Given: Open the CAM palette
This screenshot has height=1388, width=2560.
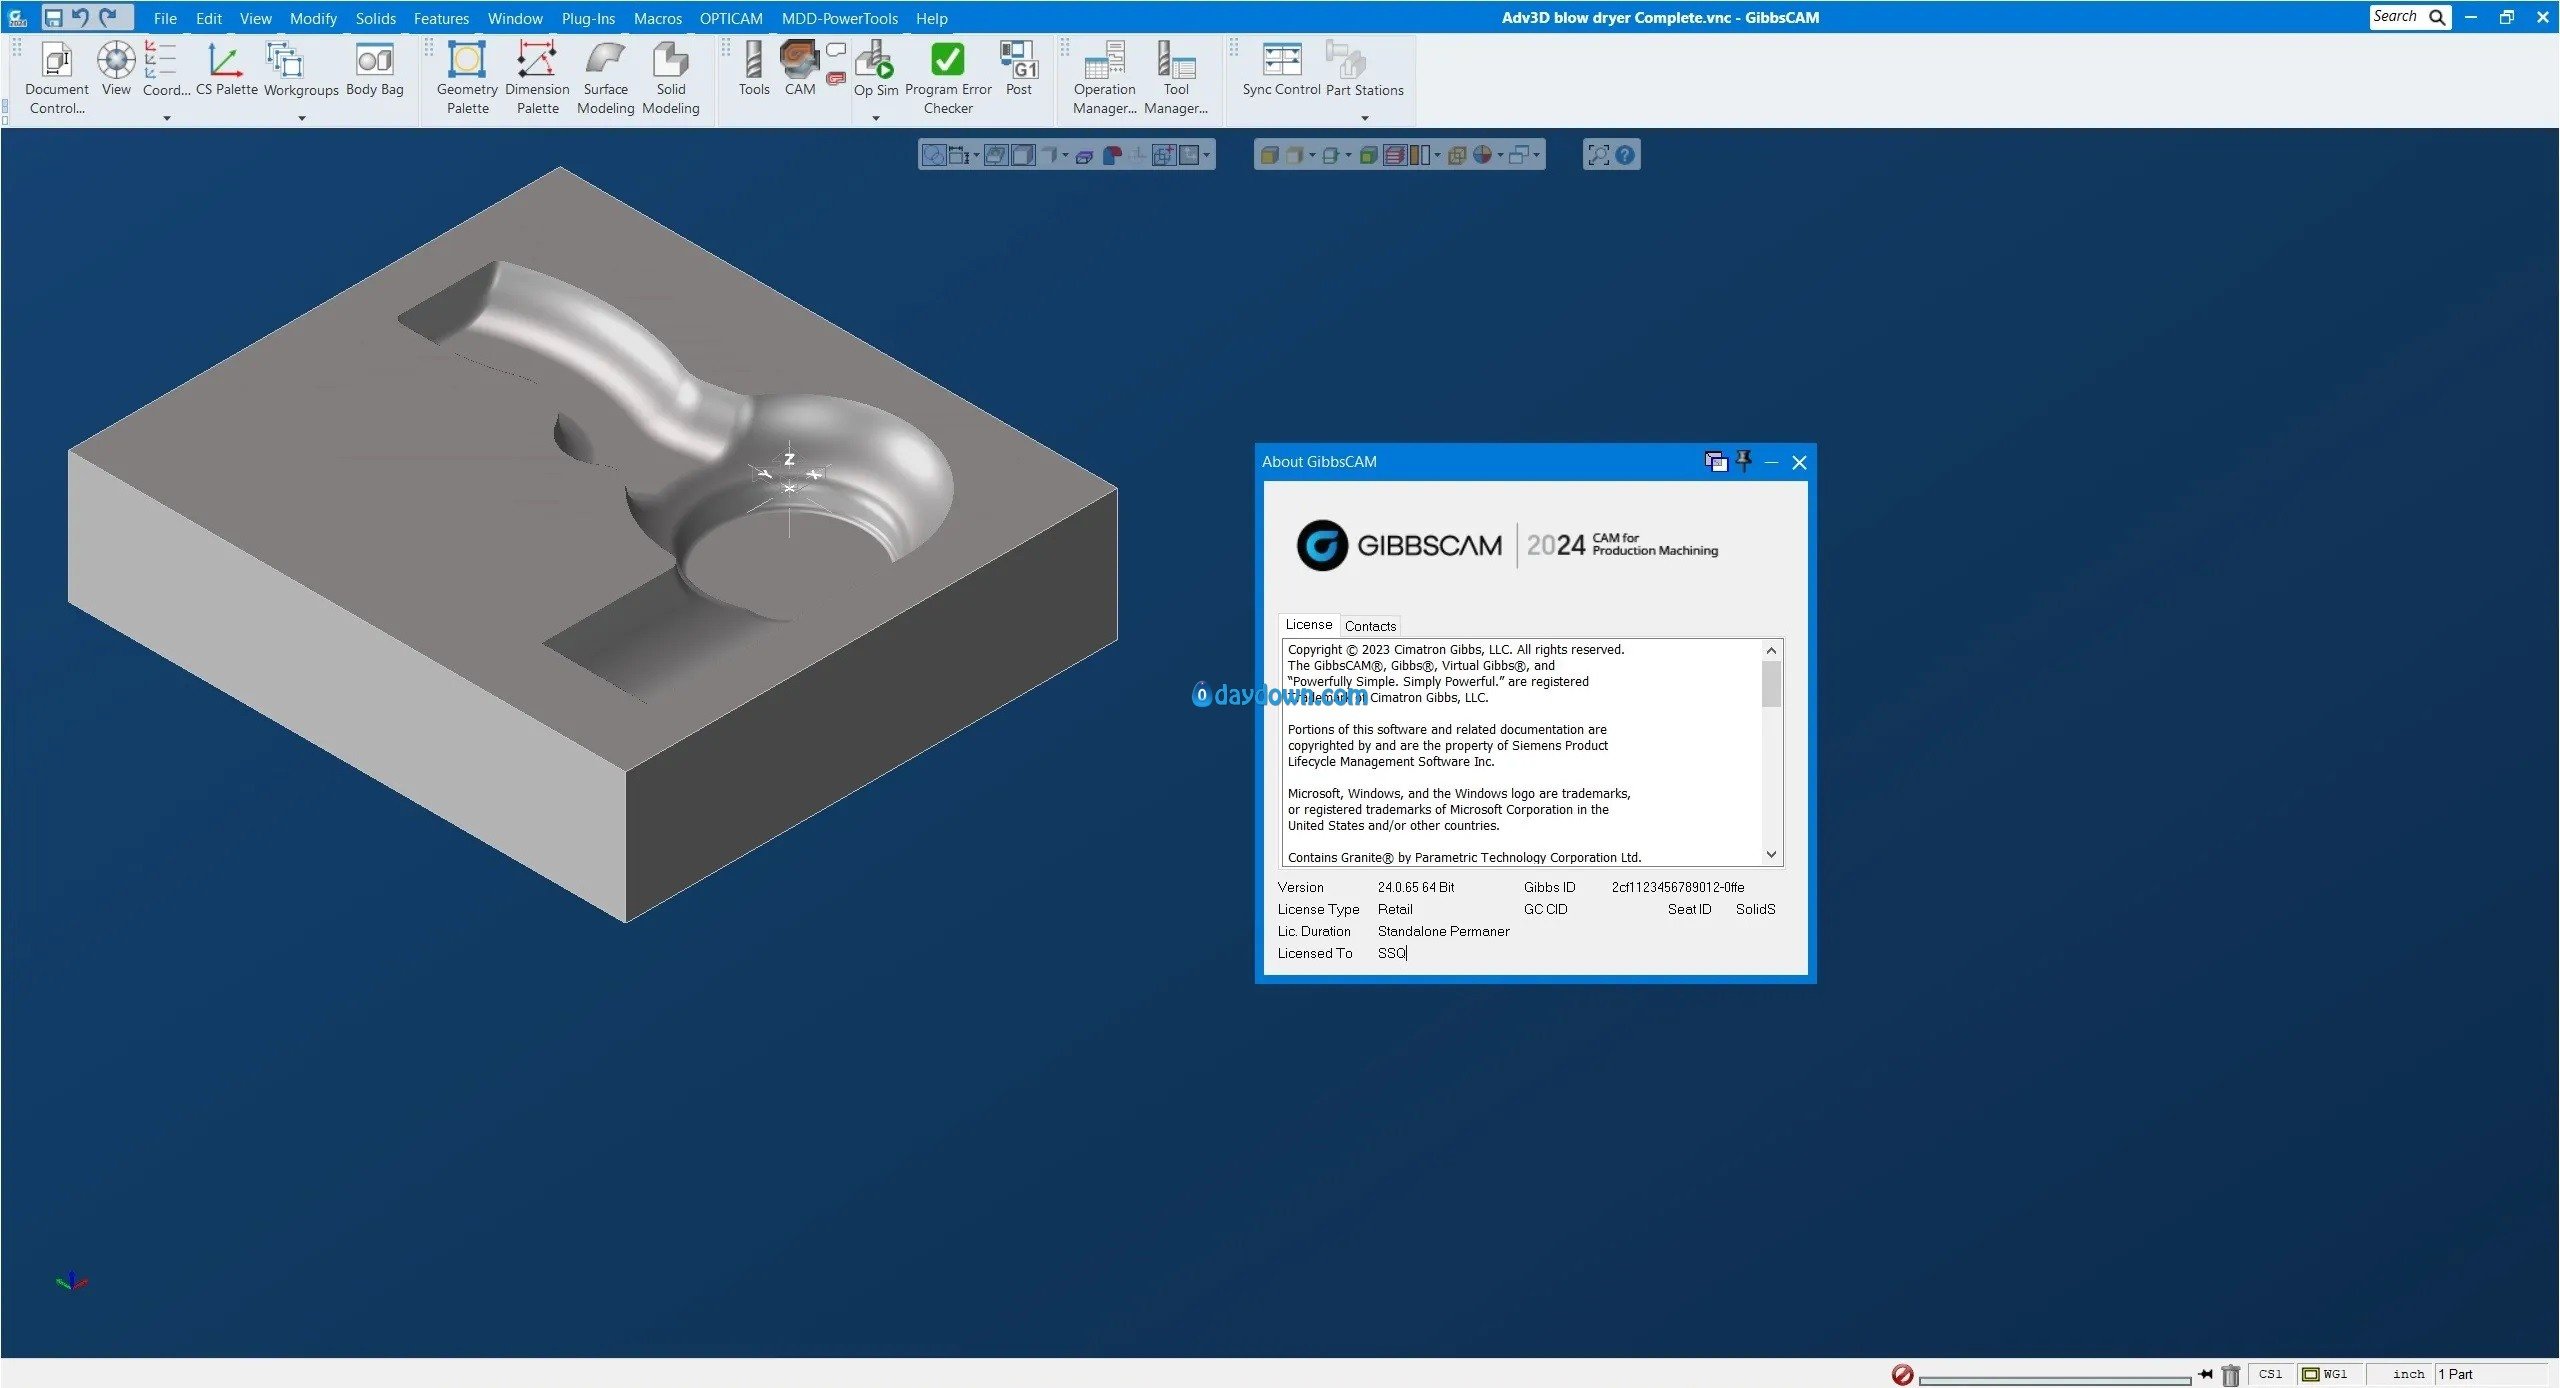Looking at the screenshot, I should point(800,70).
